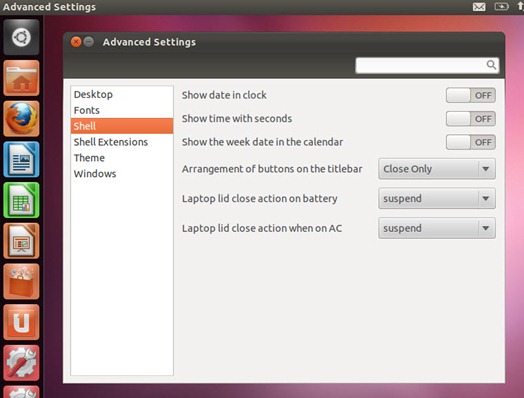Launch LibreOffice Writer from the dock
524x398 pixels.
(x=21, y=159)
